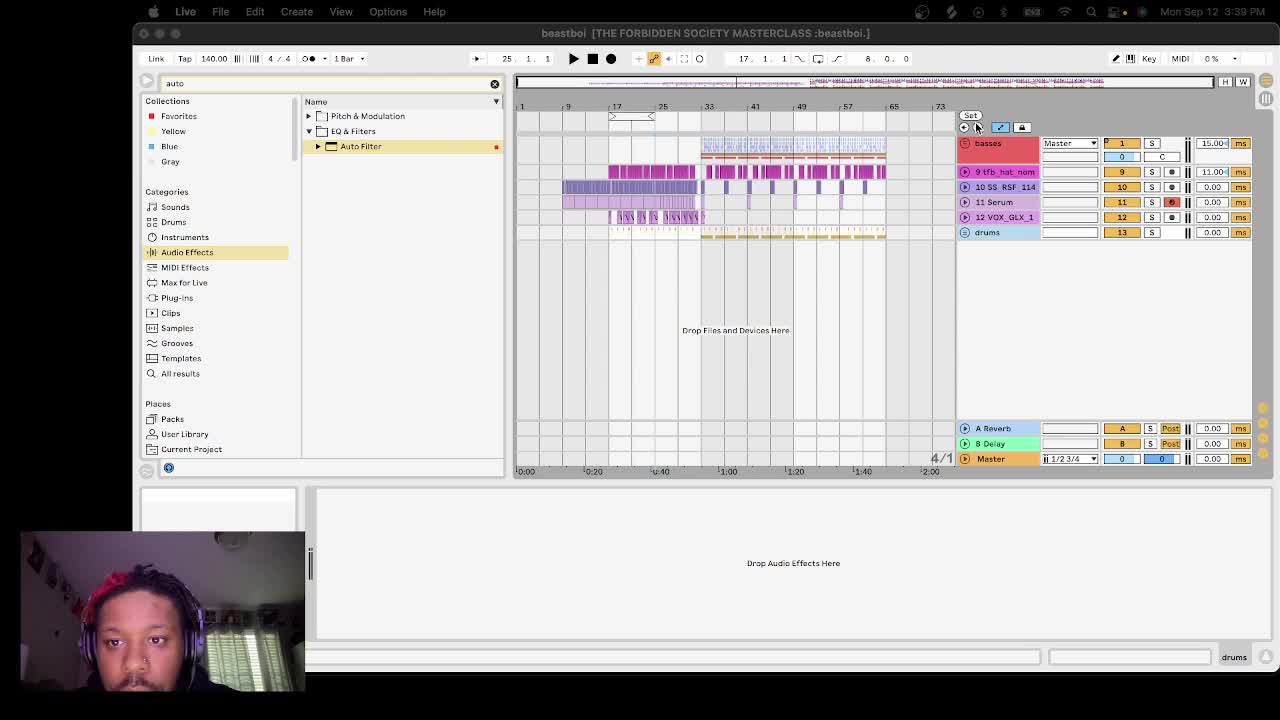Toggle track activator 12 for VOX_GLX_1

pyautogui.click(x=1122, y=217)
